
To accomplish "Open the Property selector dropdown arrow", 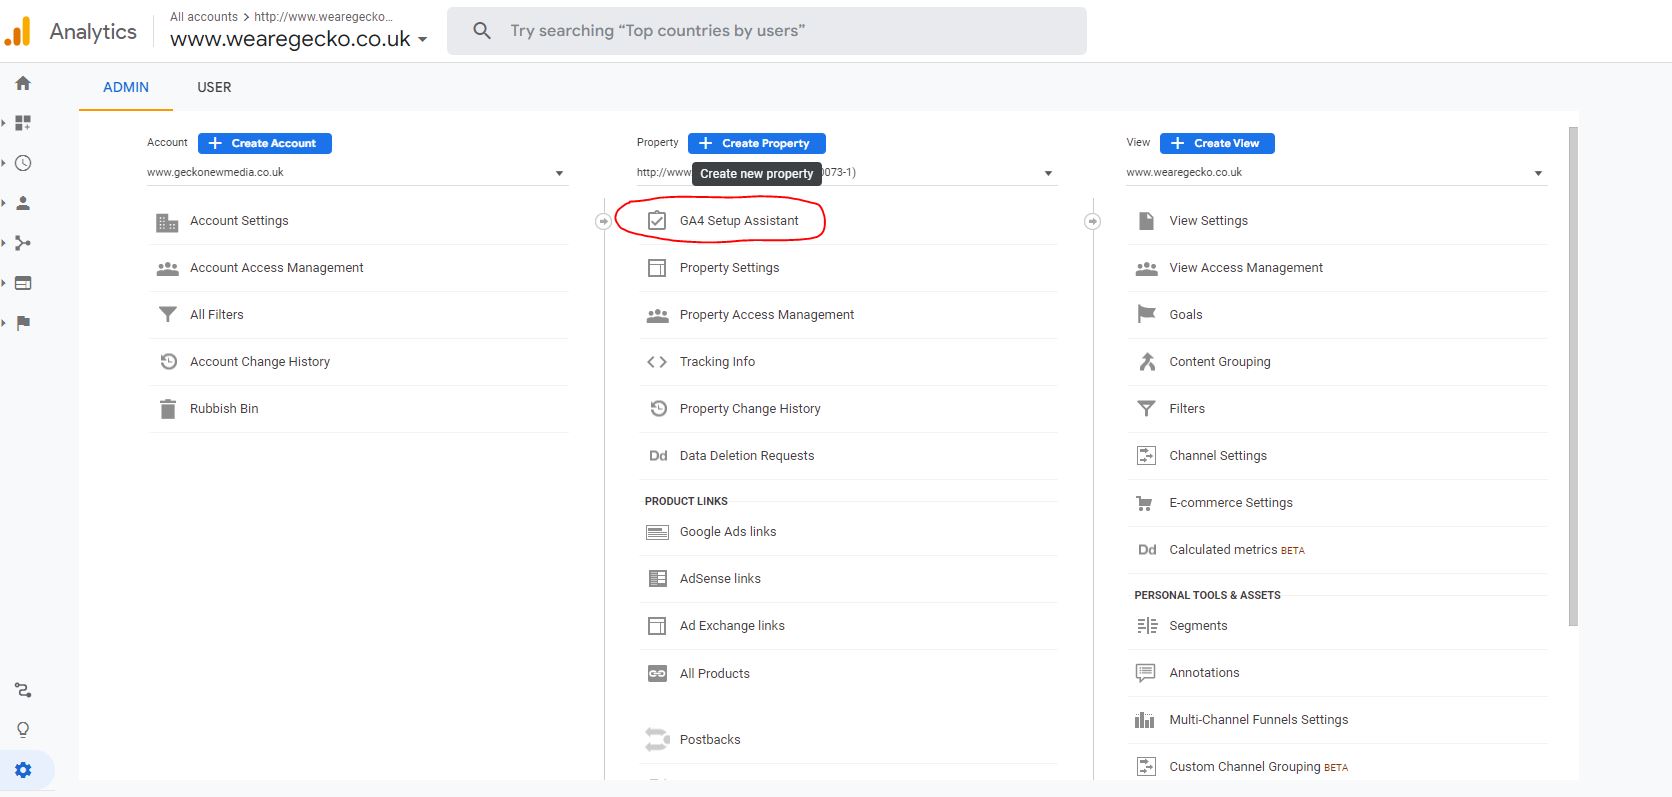I will pos(1048,174).
